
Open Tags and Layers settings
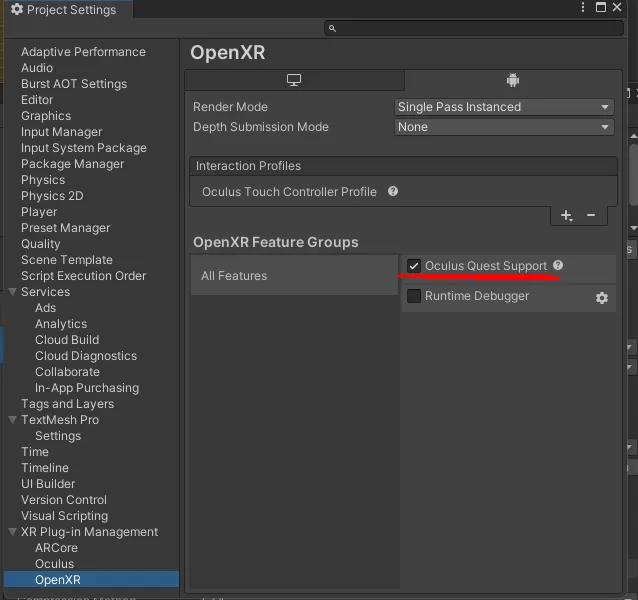(68, 404)
